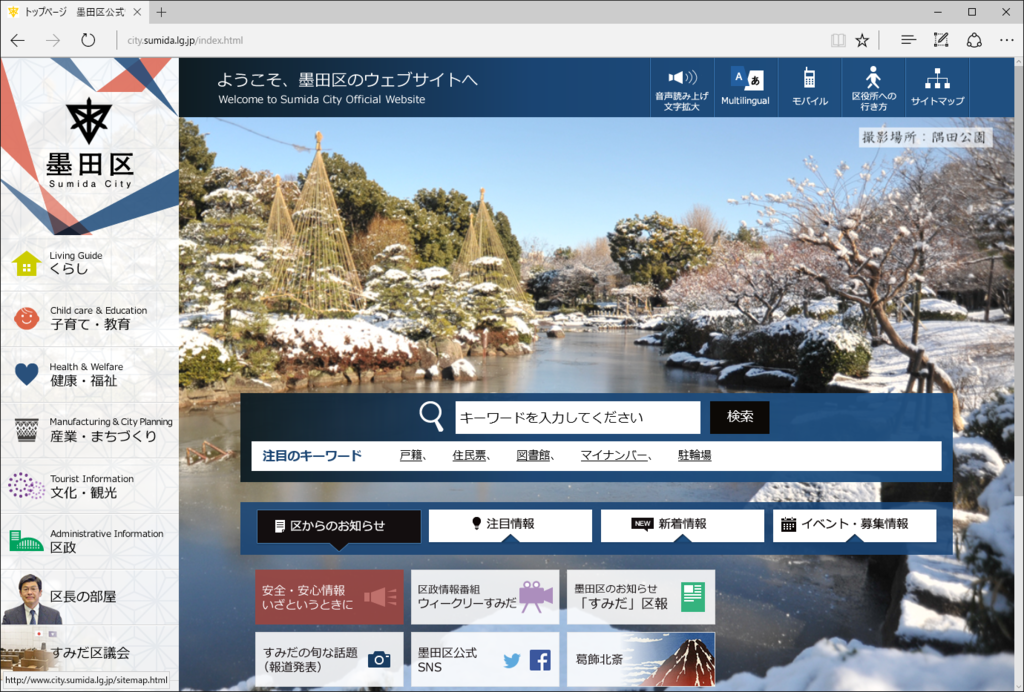
Task: Go back with browser back arrow
Action: (18, 40)
